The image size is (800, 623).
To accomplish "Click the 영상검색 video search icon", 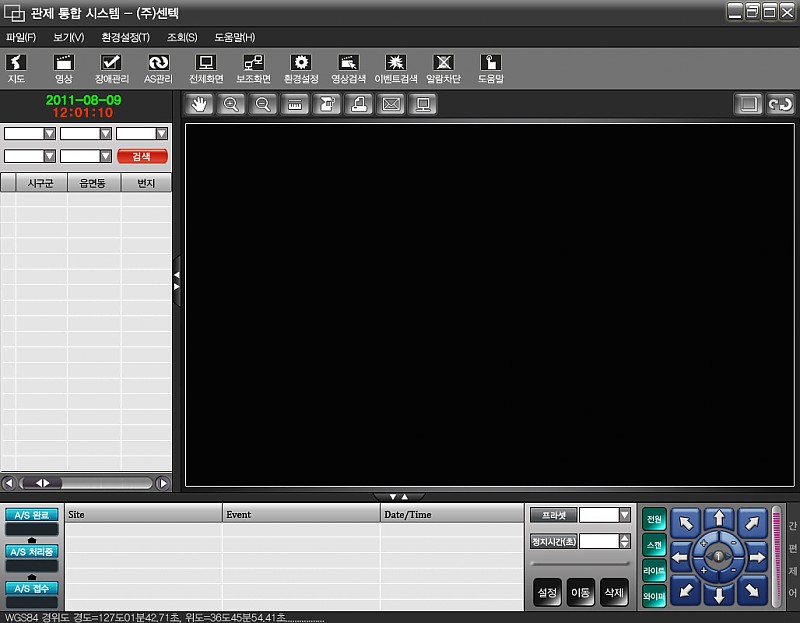I will 348,68.
